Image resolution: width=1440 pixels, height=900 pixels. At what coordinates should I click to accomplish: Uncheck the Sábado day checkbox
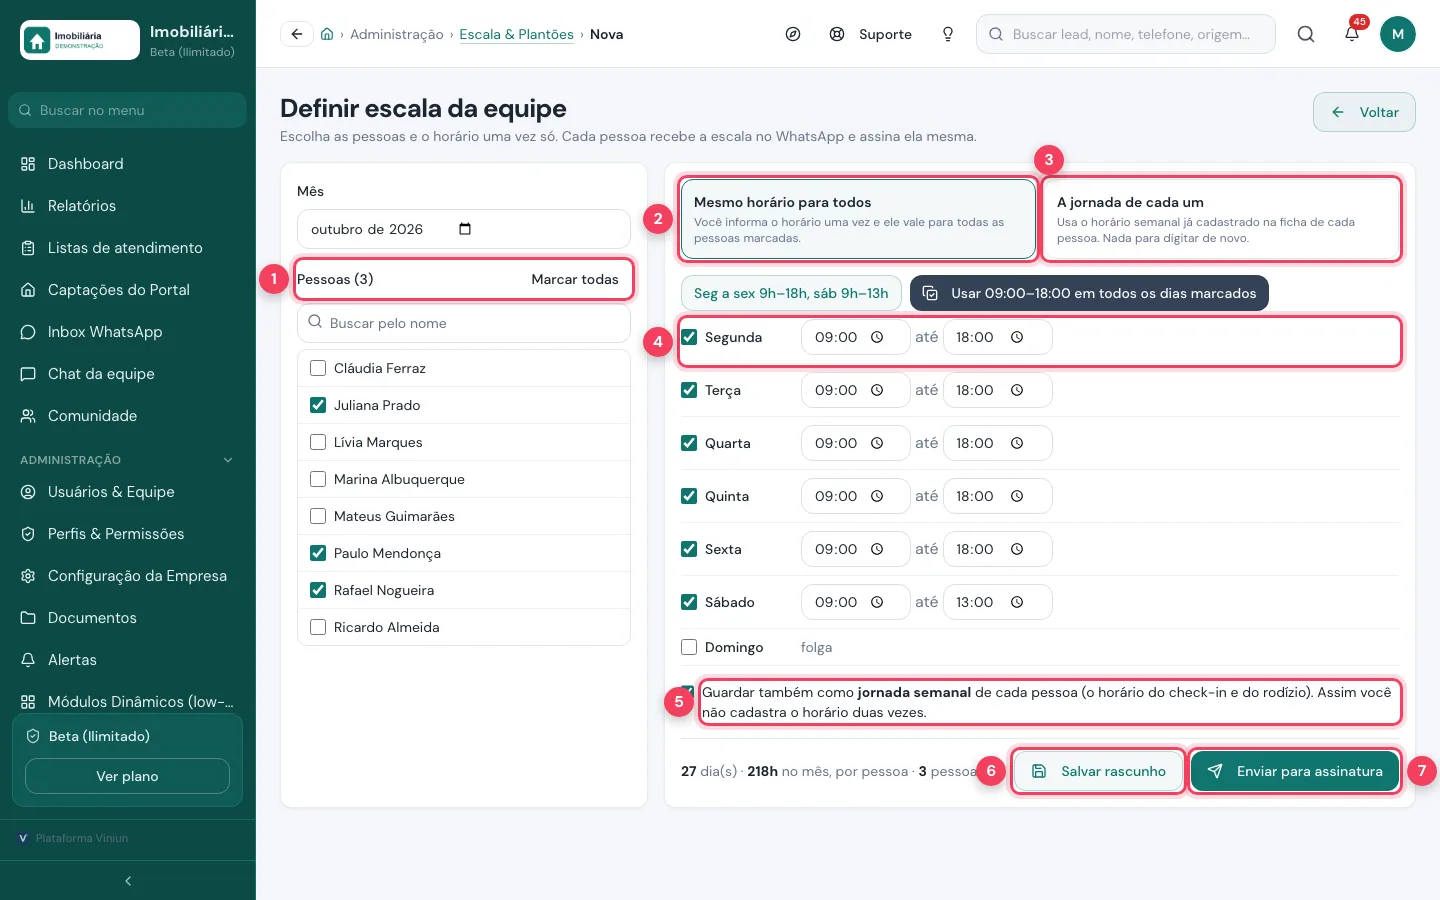click(689, 602)
